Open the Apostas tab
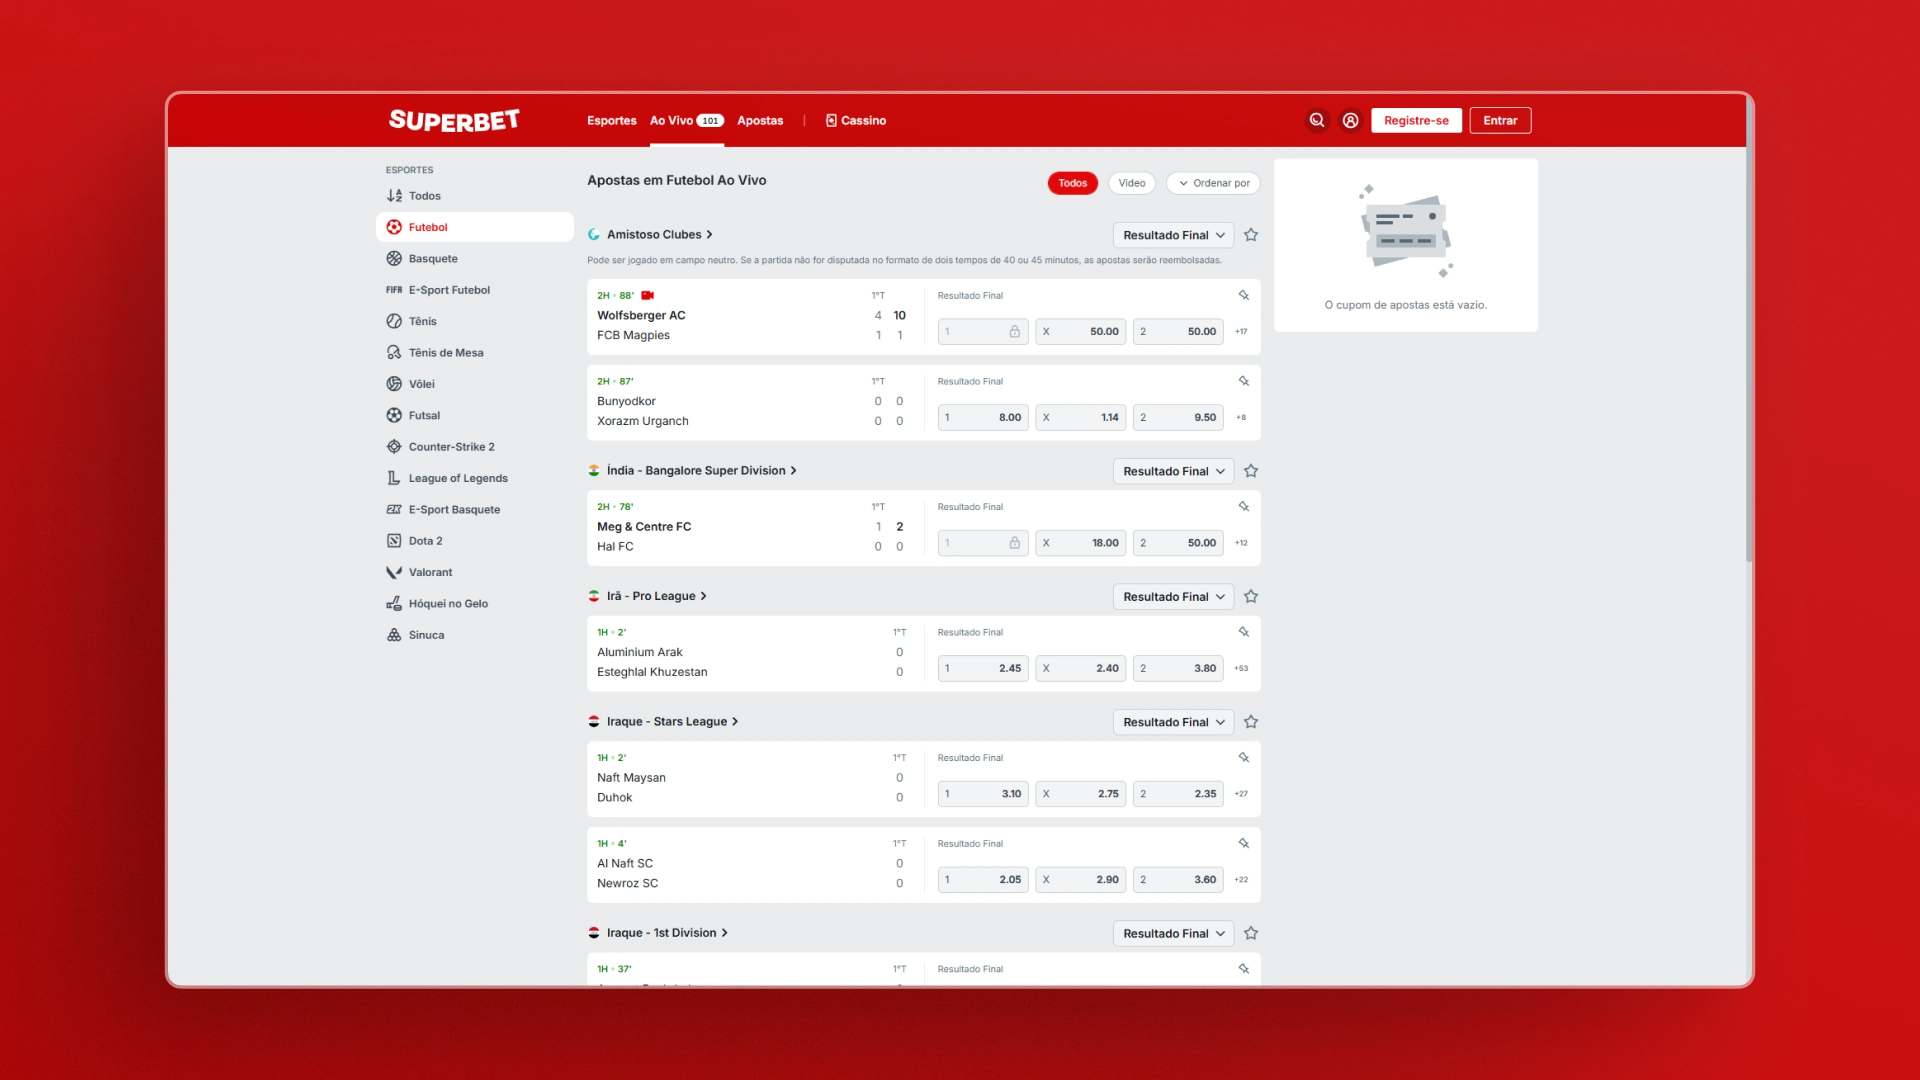The width and height of the screenshot is (1920, 1080). pyautogui.click(x=760, y=121)
